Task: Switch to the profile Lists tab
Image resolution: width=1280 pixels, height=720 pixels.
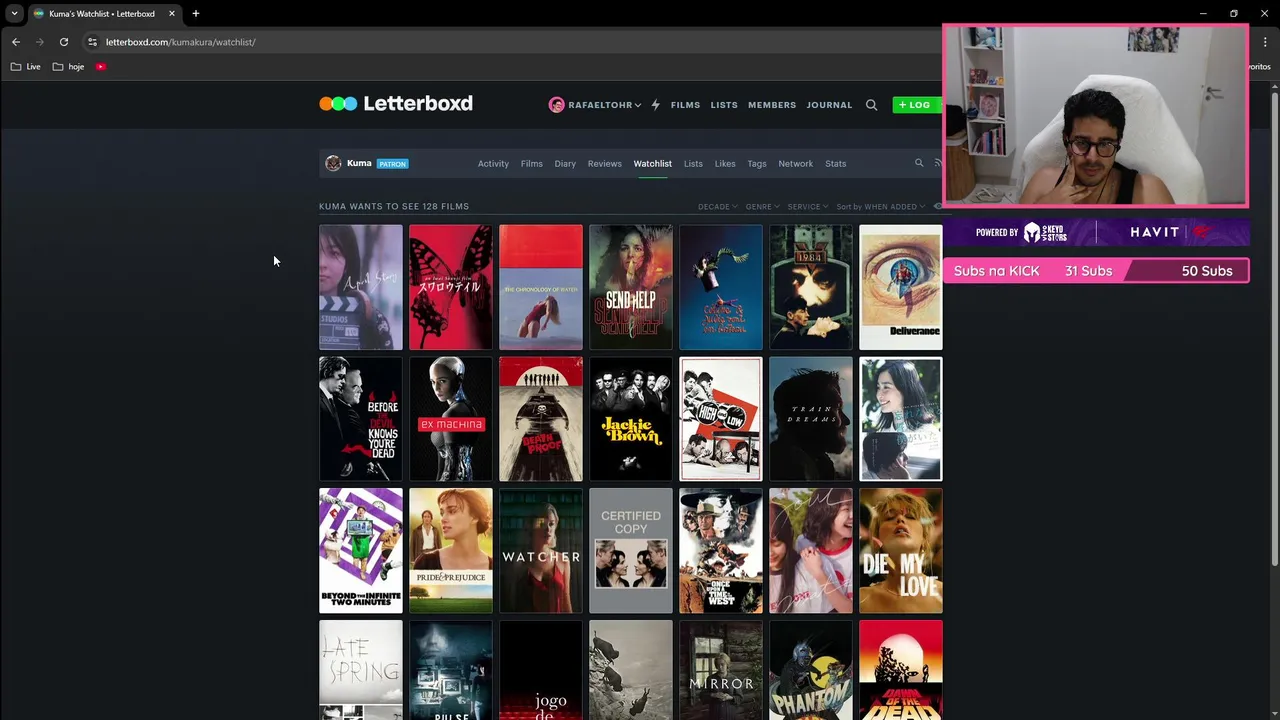Action: (693, 164)
